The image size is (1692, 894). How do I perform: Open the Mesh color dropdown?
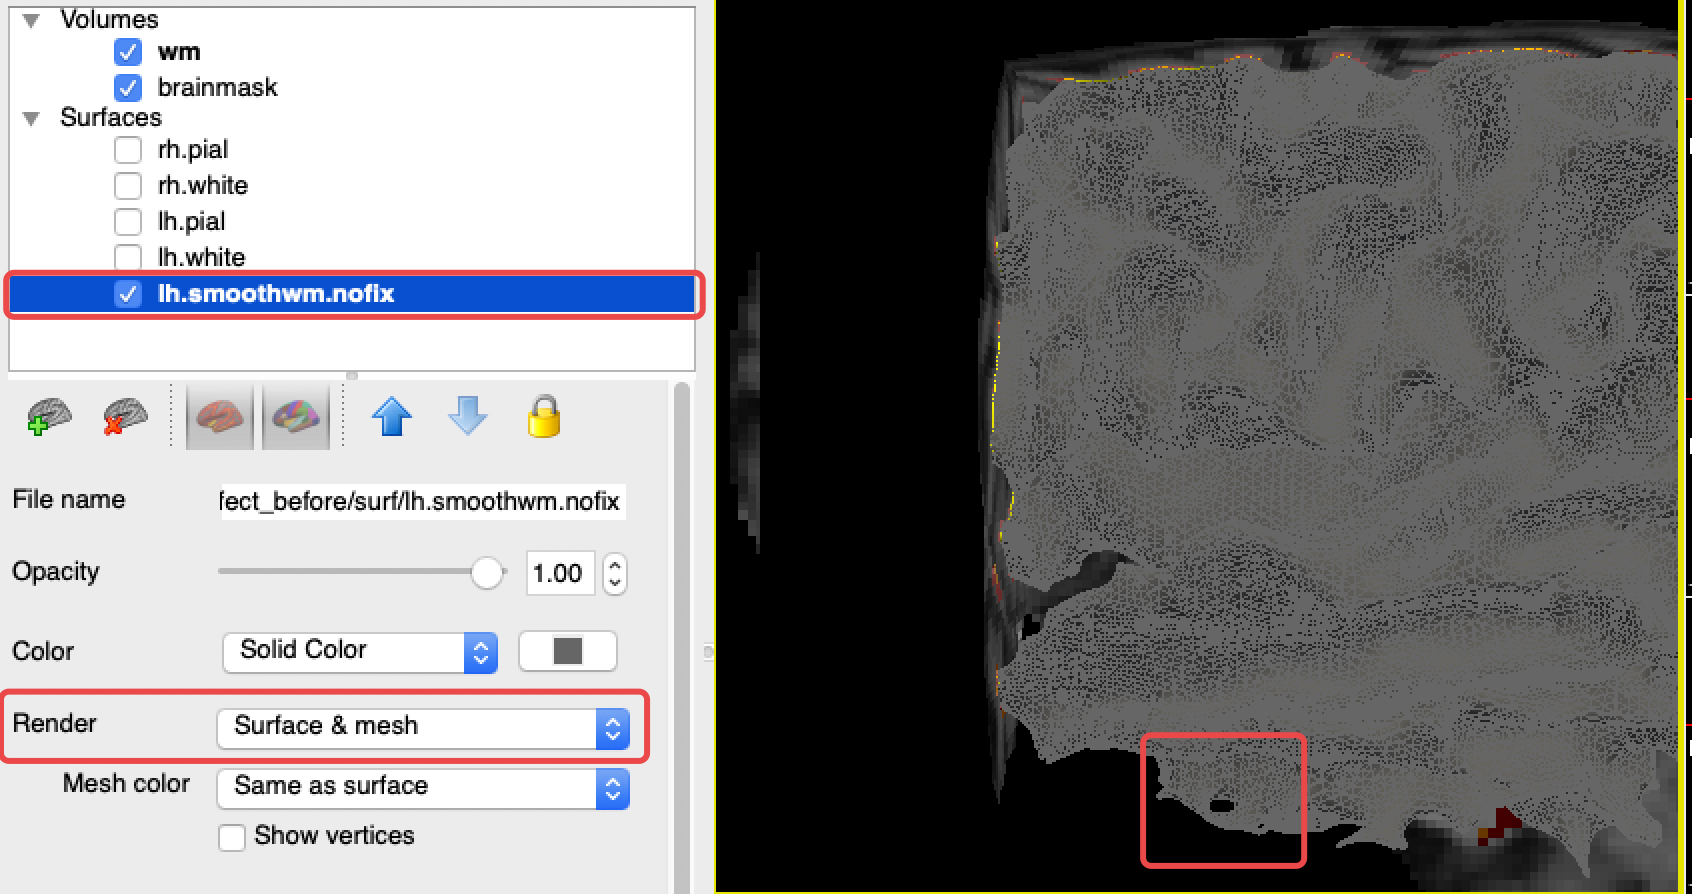423,788
